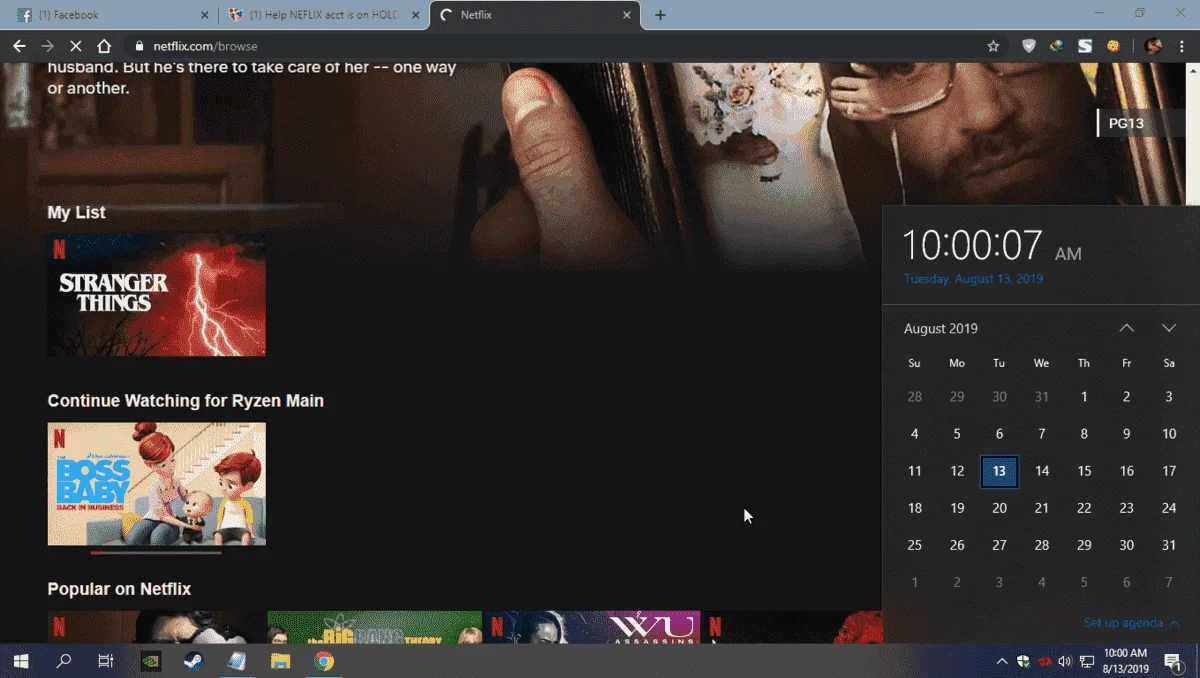This screenshot has height=678, width=1200.
Task: Expand the Set up agenda panel
Action: pyautogui.click(x=1131, y=623)
